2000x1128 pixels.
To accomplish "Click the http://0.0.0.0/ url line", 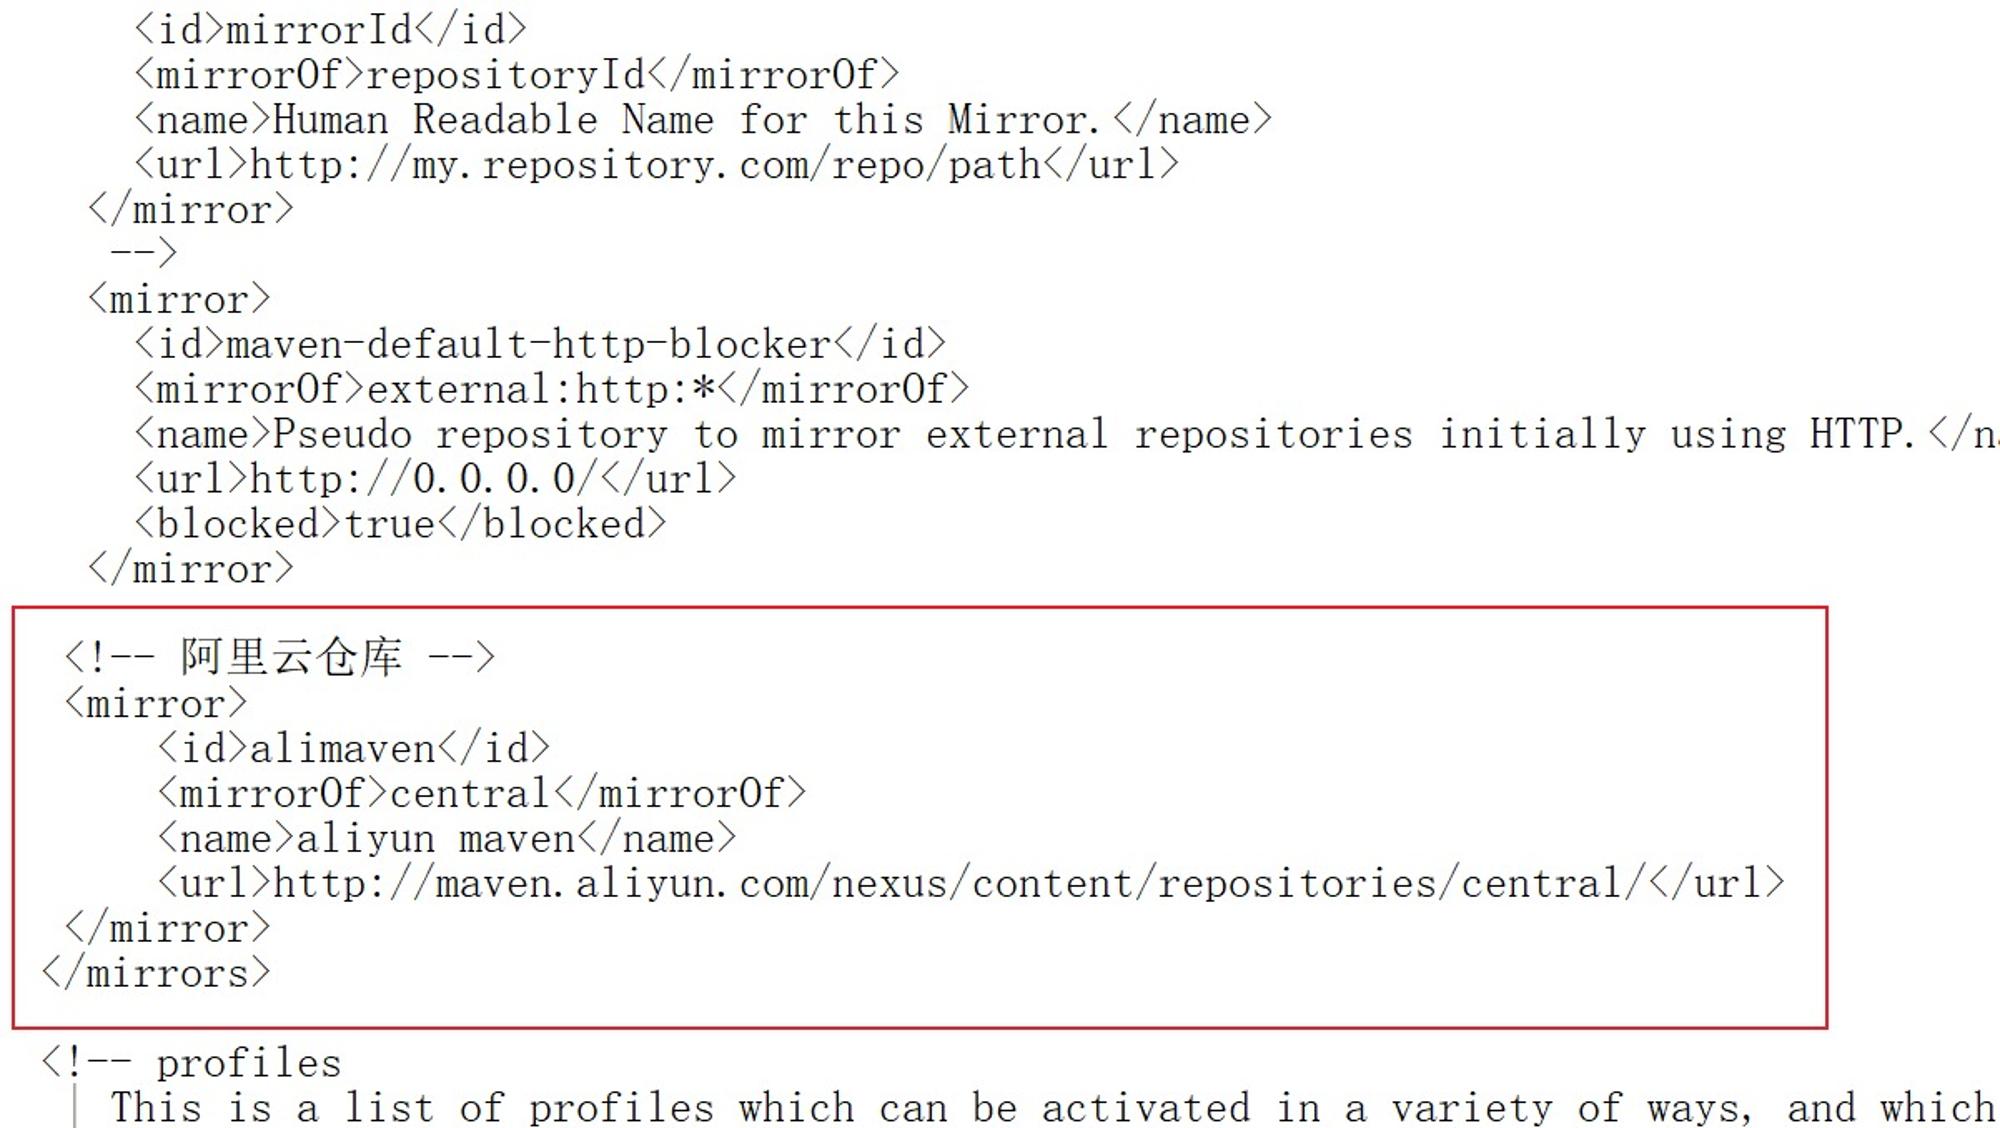I will 435,479.
